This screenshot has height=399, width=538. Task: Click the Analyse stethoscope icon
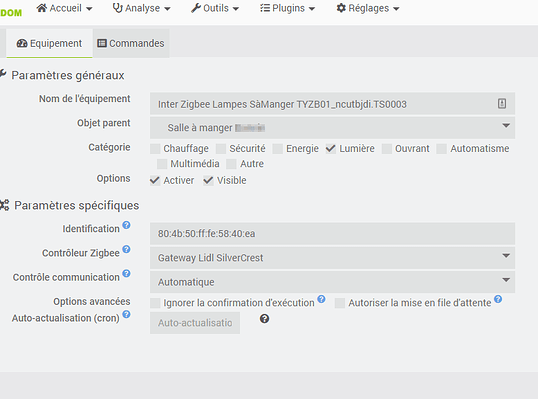click(x=117, y=8)
